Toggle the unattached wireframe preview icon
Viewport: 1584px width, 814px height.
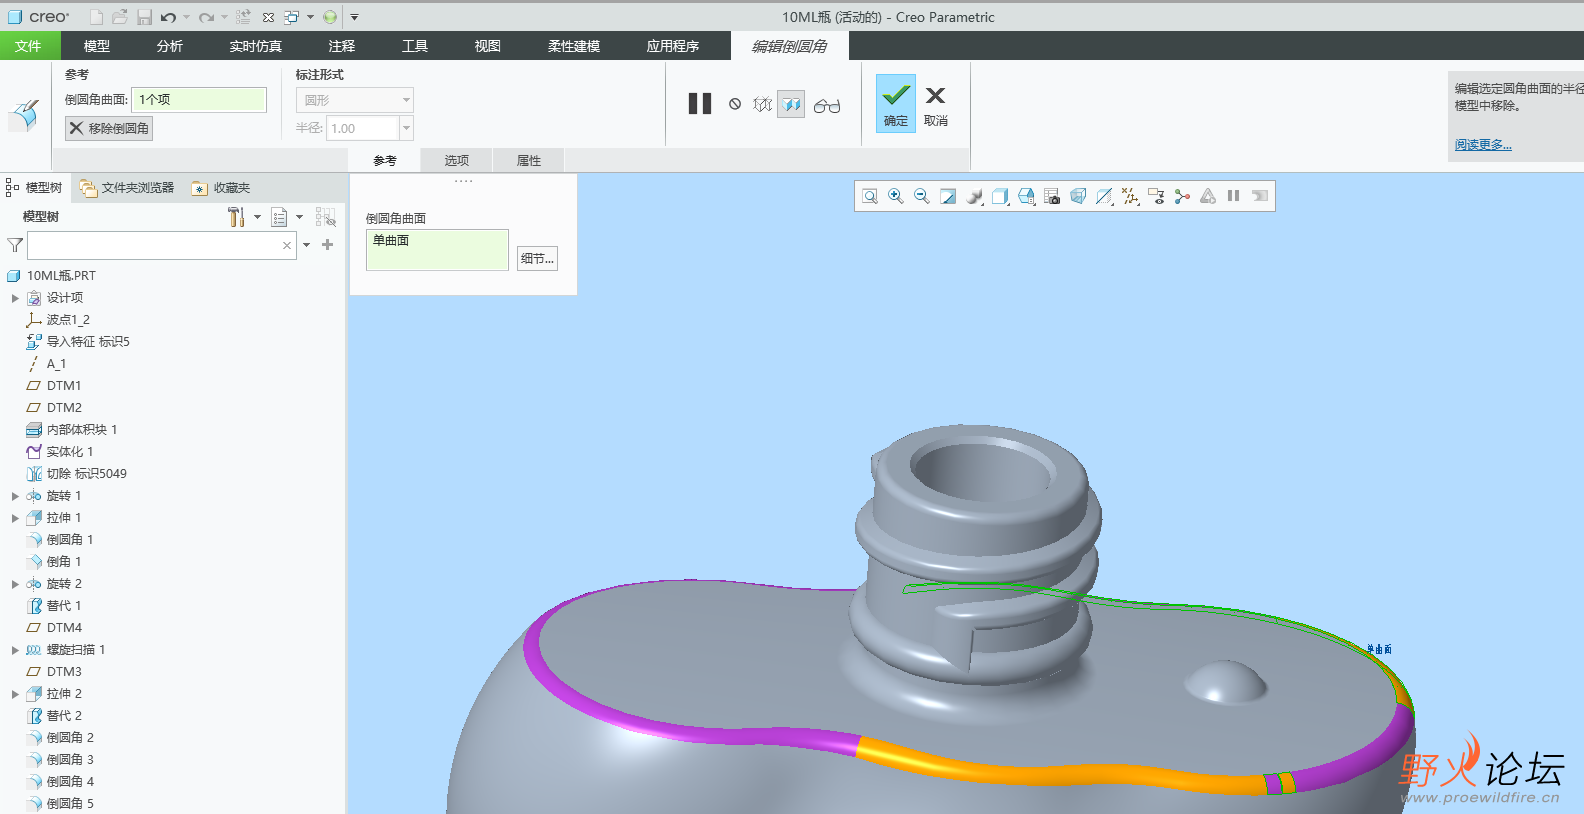point(762,104)
